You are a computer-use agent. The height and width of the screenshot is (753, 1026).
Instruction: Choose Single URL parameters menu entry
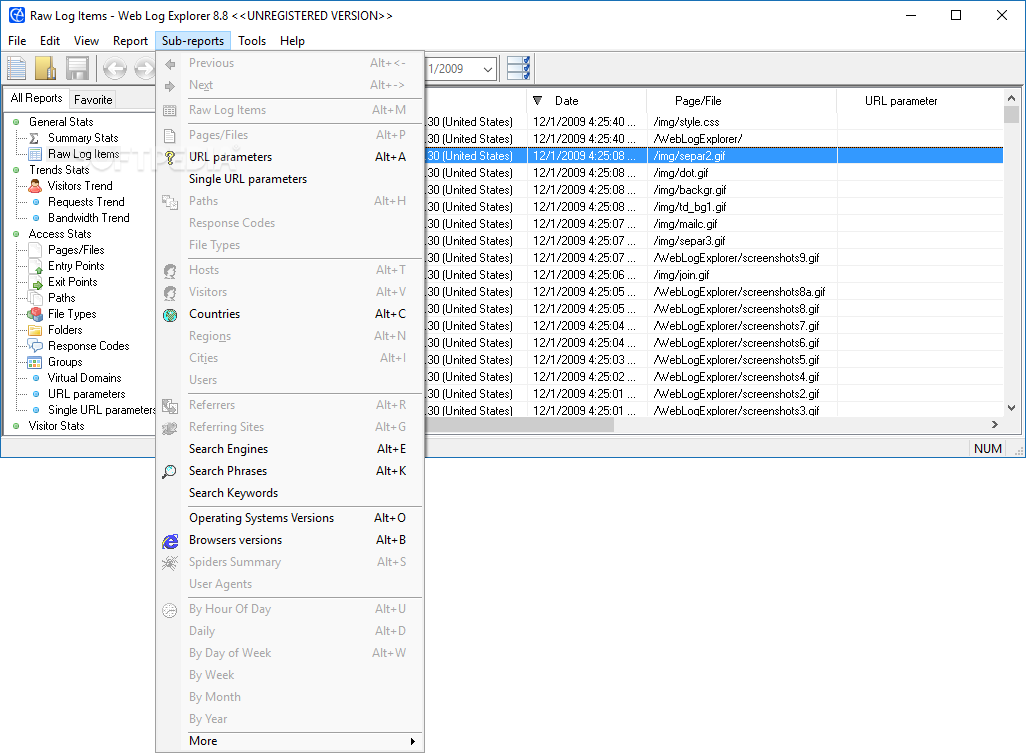pos(290,179)
